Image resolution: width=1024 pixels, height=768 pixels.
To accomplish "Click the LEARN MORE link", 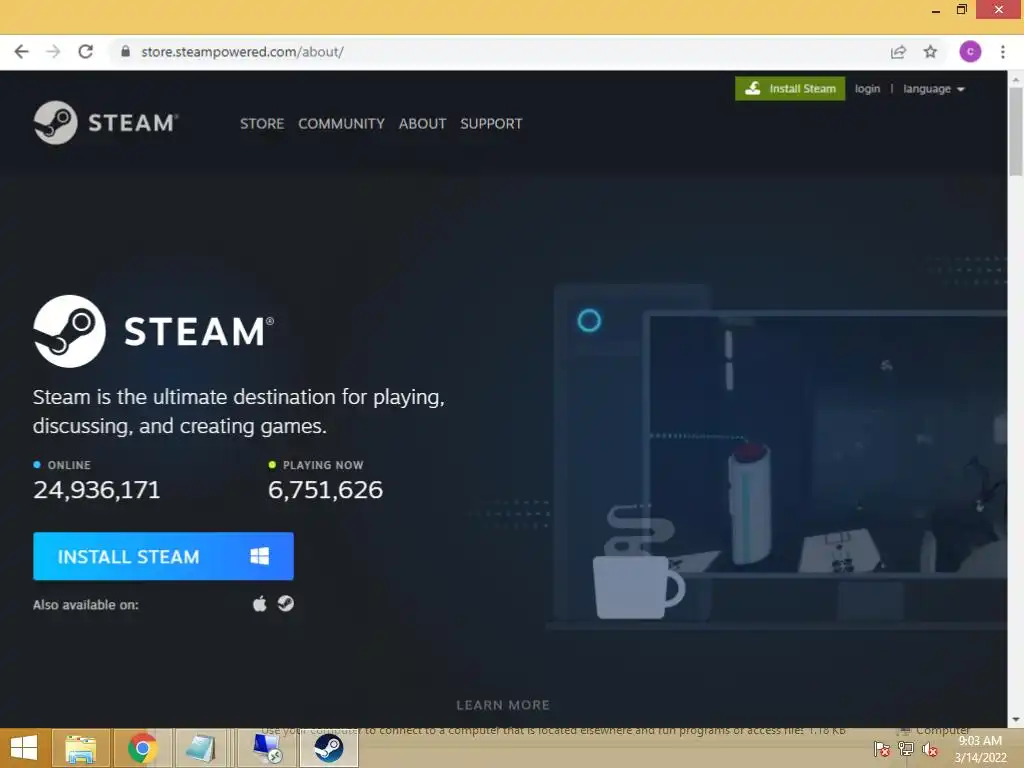I will pos(503,705).
